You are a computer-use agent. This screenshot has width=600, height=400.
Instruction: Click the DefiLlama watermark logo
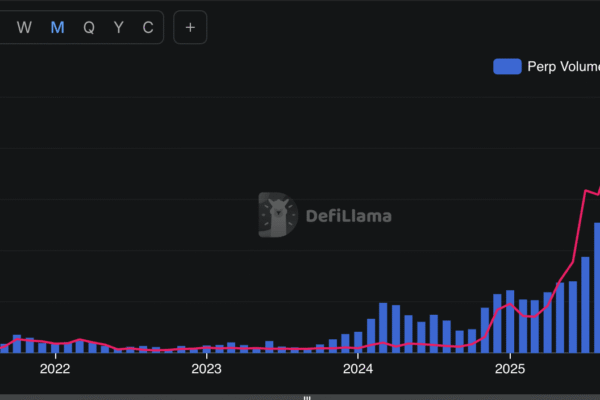(x=277, y=215)
